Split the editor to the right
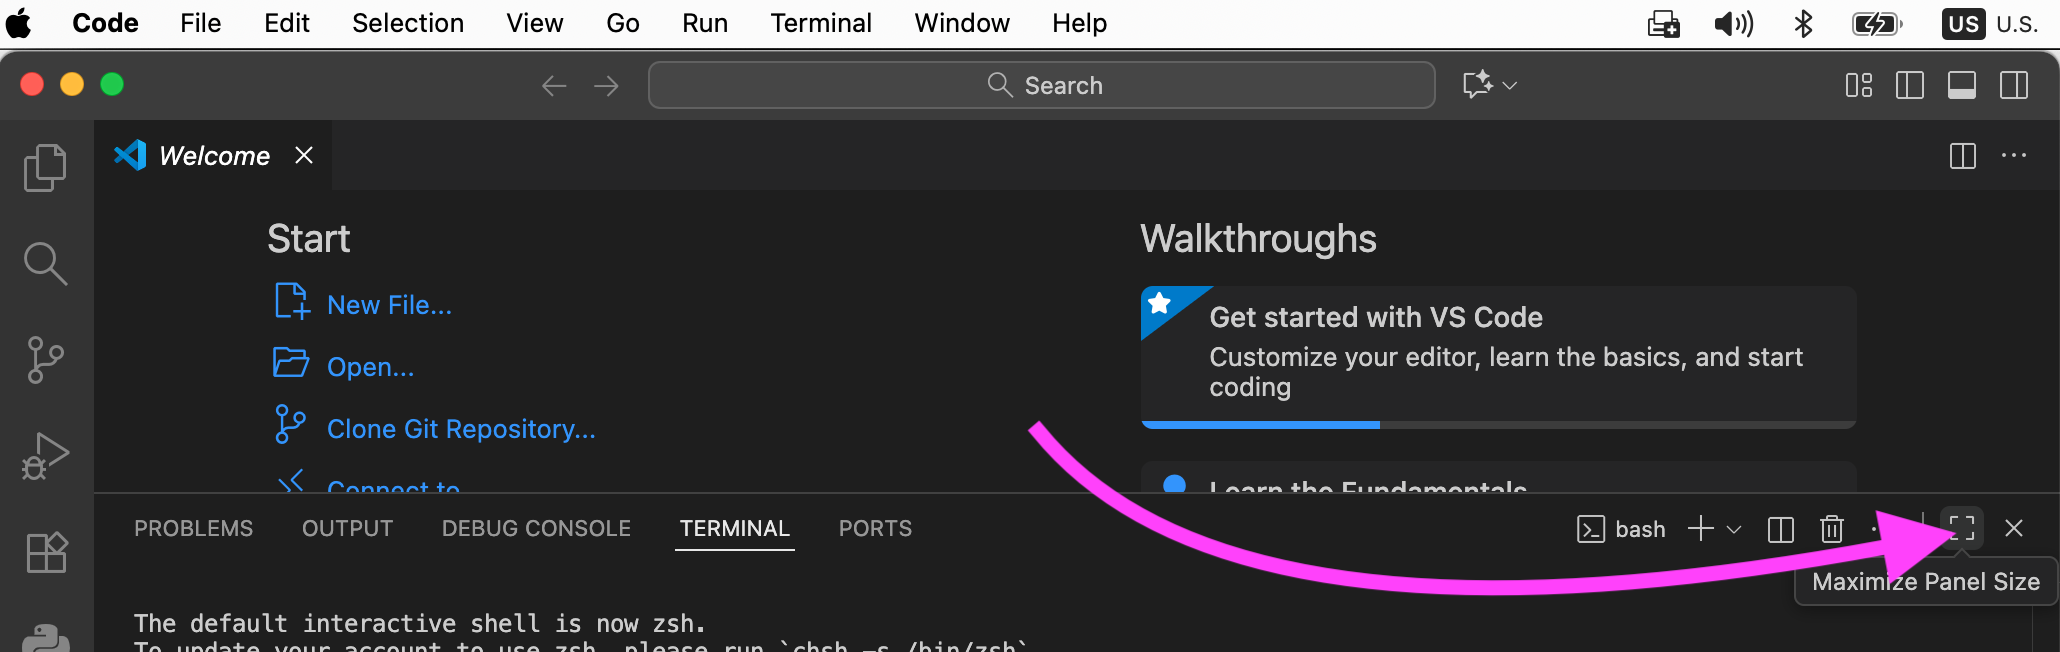Image resolution: width=2060 pixels, height=652 pixels. (1962, 156)
